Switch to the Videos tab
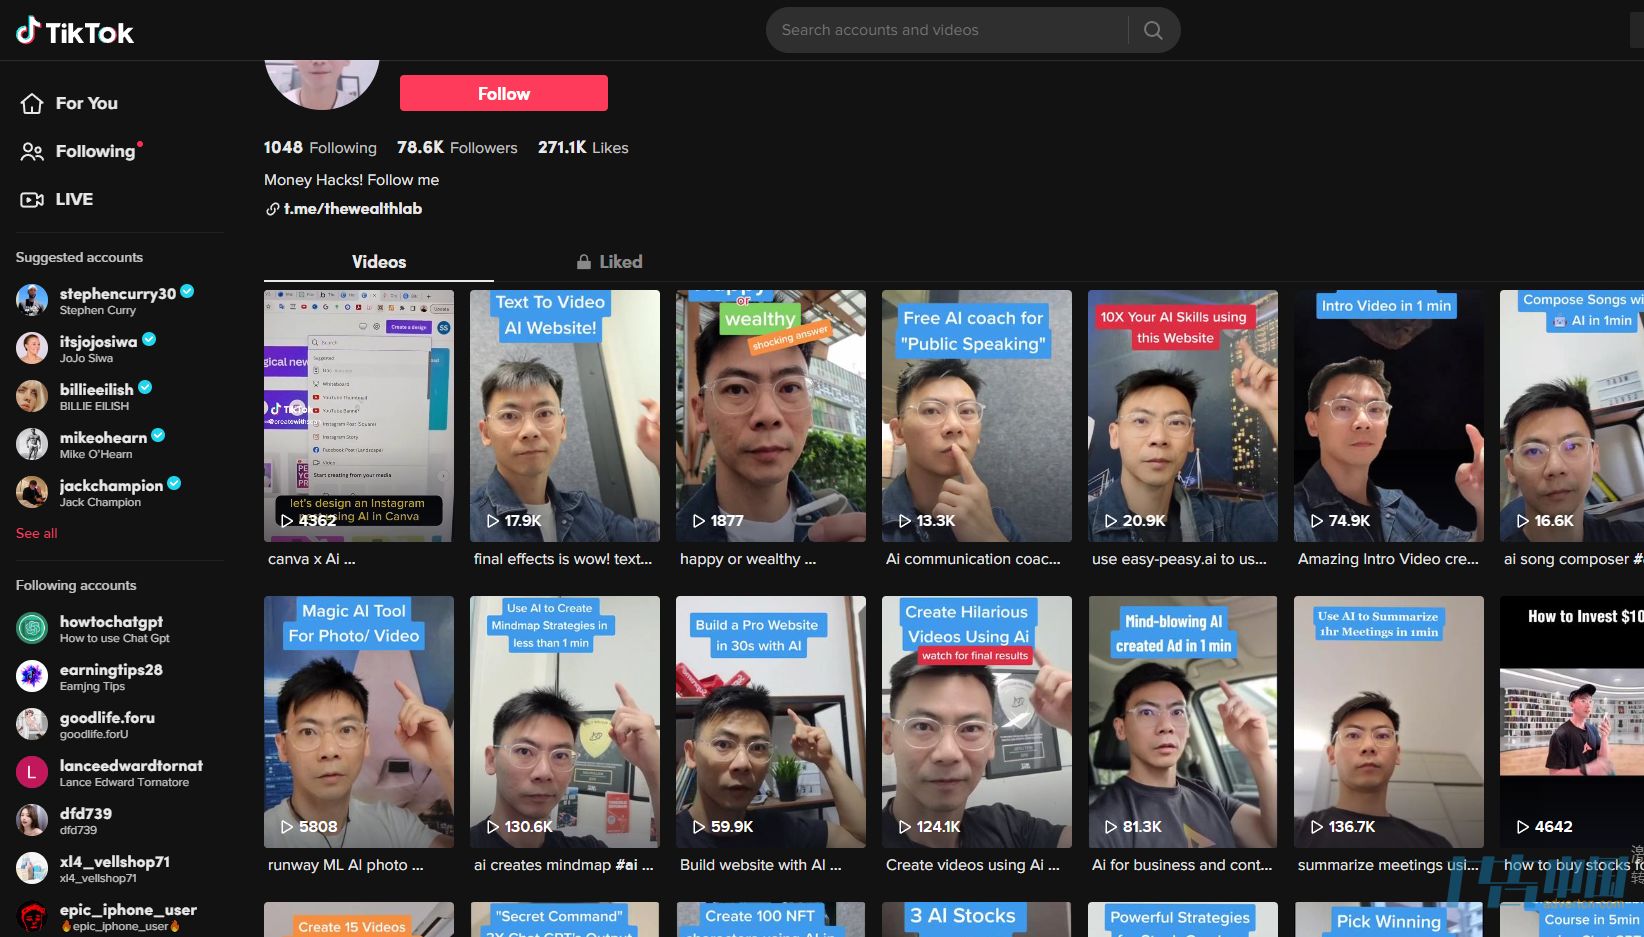Viewport: 1644px width, 937px height. [x=378, y=261]
